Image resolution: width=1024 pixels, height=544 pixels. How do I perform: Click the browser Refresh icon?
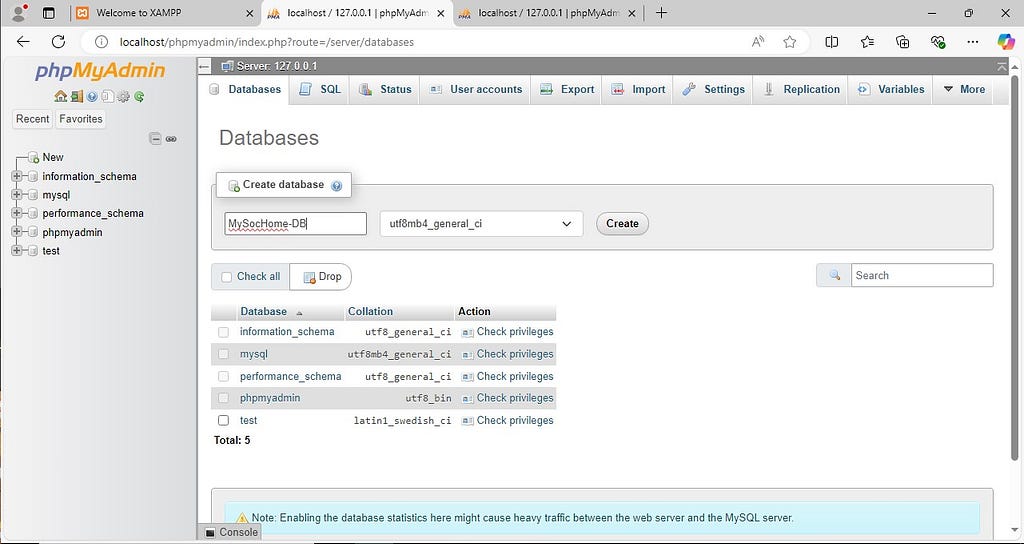58,42
